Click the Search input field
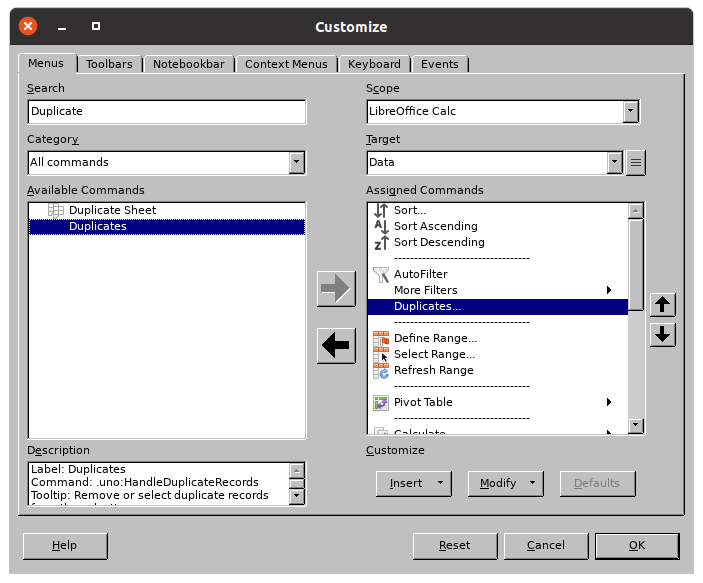 pos(166,111)
